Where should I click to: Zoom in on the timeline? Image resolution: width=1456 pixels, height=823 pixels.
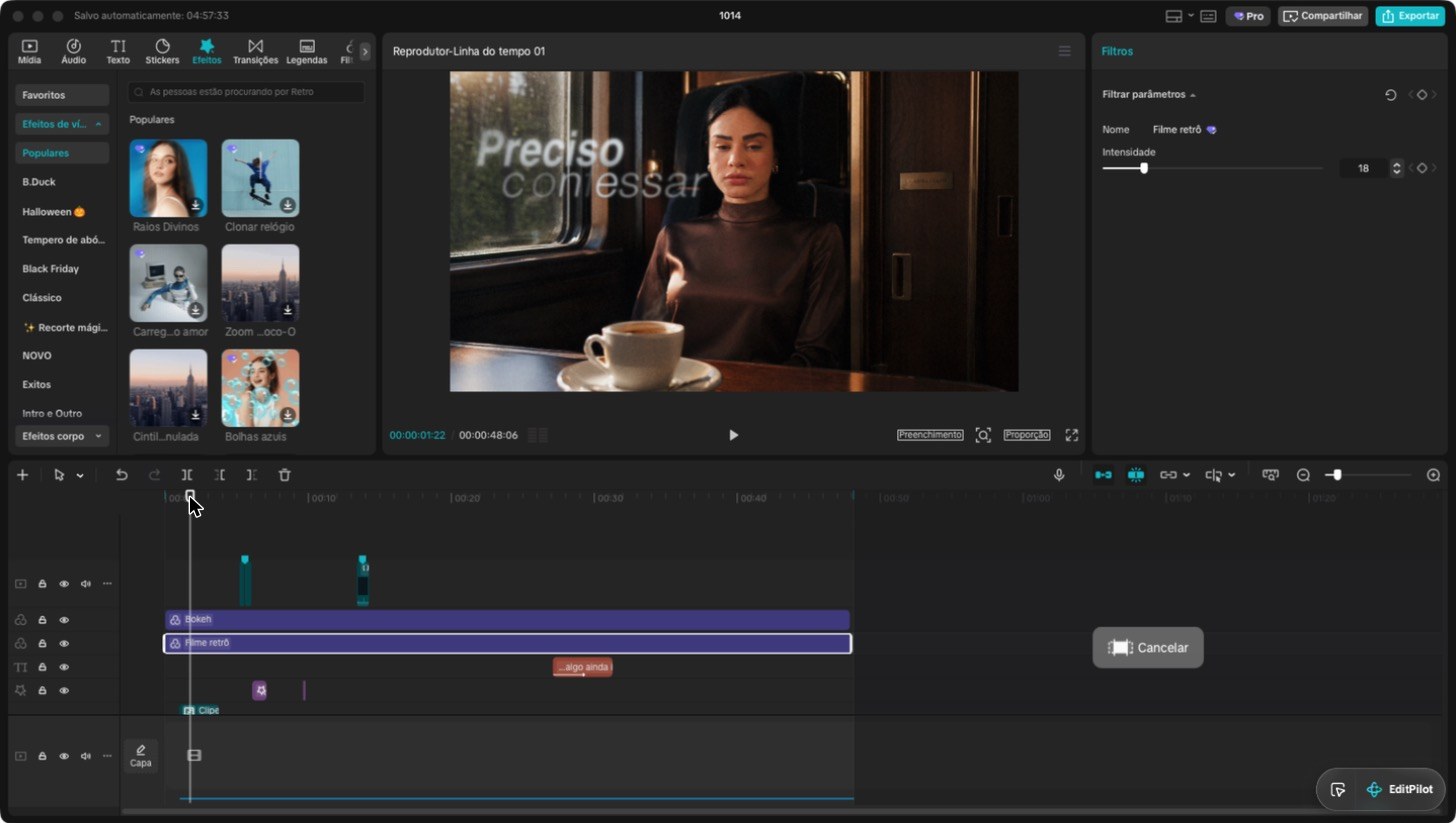tap(1433, 475)
